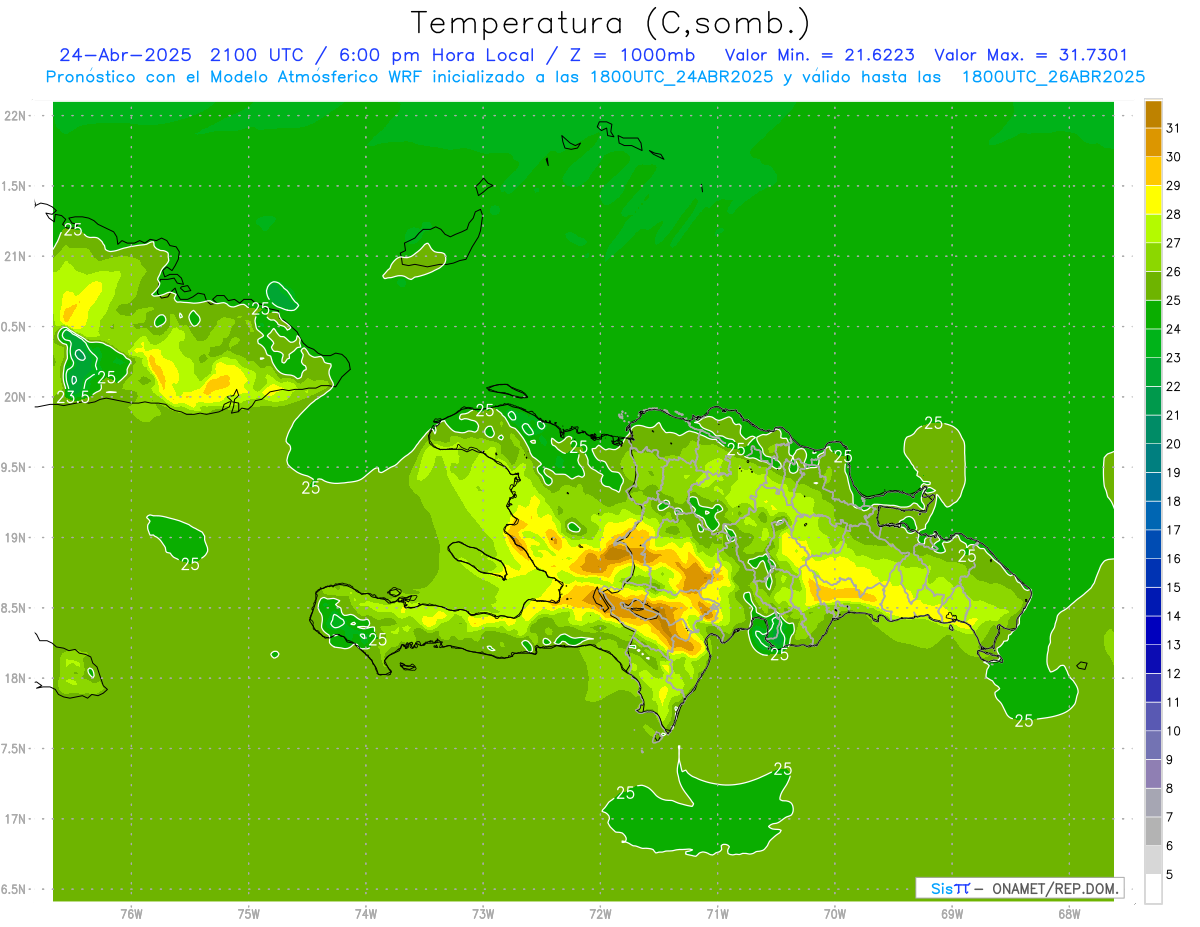Select the date text '24-Abr-2025'
The image size is (1200, 927).
tap(125, 55)
